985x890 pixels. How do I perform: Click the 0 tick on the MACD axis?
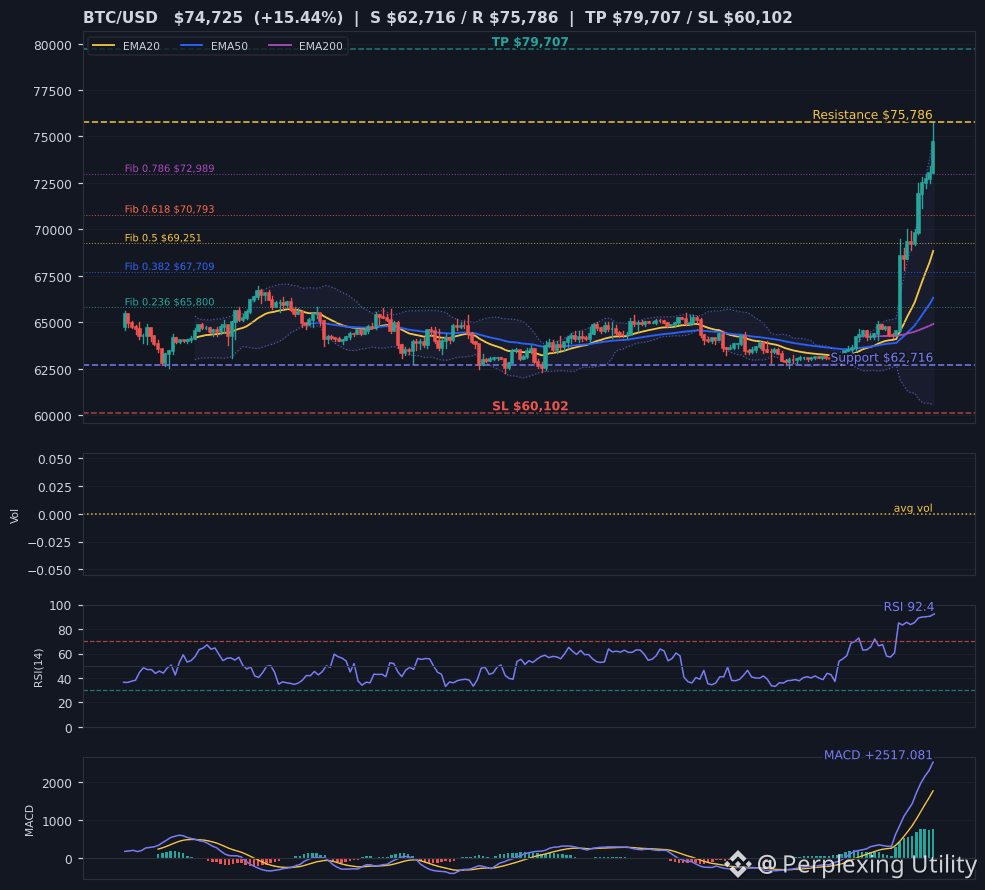coord(69,859)
